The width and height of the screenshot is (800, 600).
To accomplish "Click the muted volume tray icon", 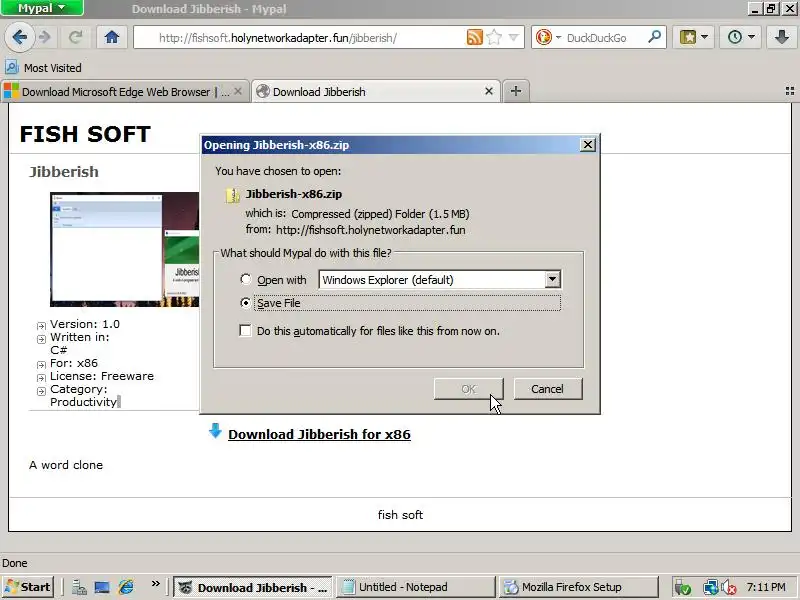I will [729, 588].
